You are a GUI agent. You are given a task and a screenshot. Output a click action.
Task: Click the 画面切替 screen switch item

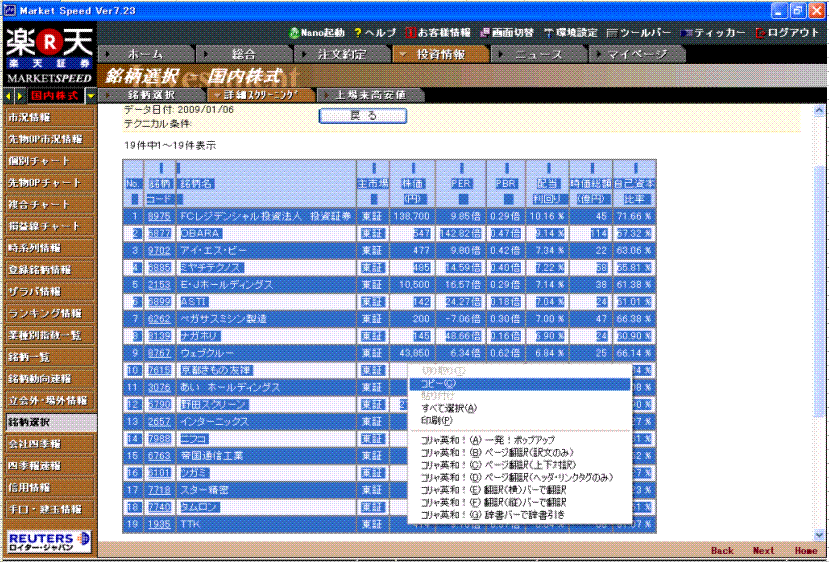pyautogui.click(x=507, y=33)
